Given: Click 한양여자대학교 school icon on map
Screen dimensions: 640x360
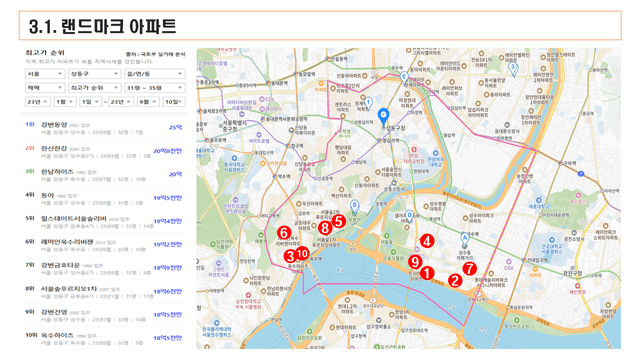Looking at the screenshot, I should click(436, 154).
